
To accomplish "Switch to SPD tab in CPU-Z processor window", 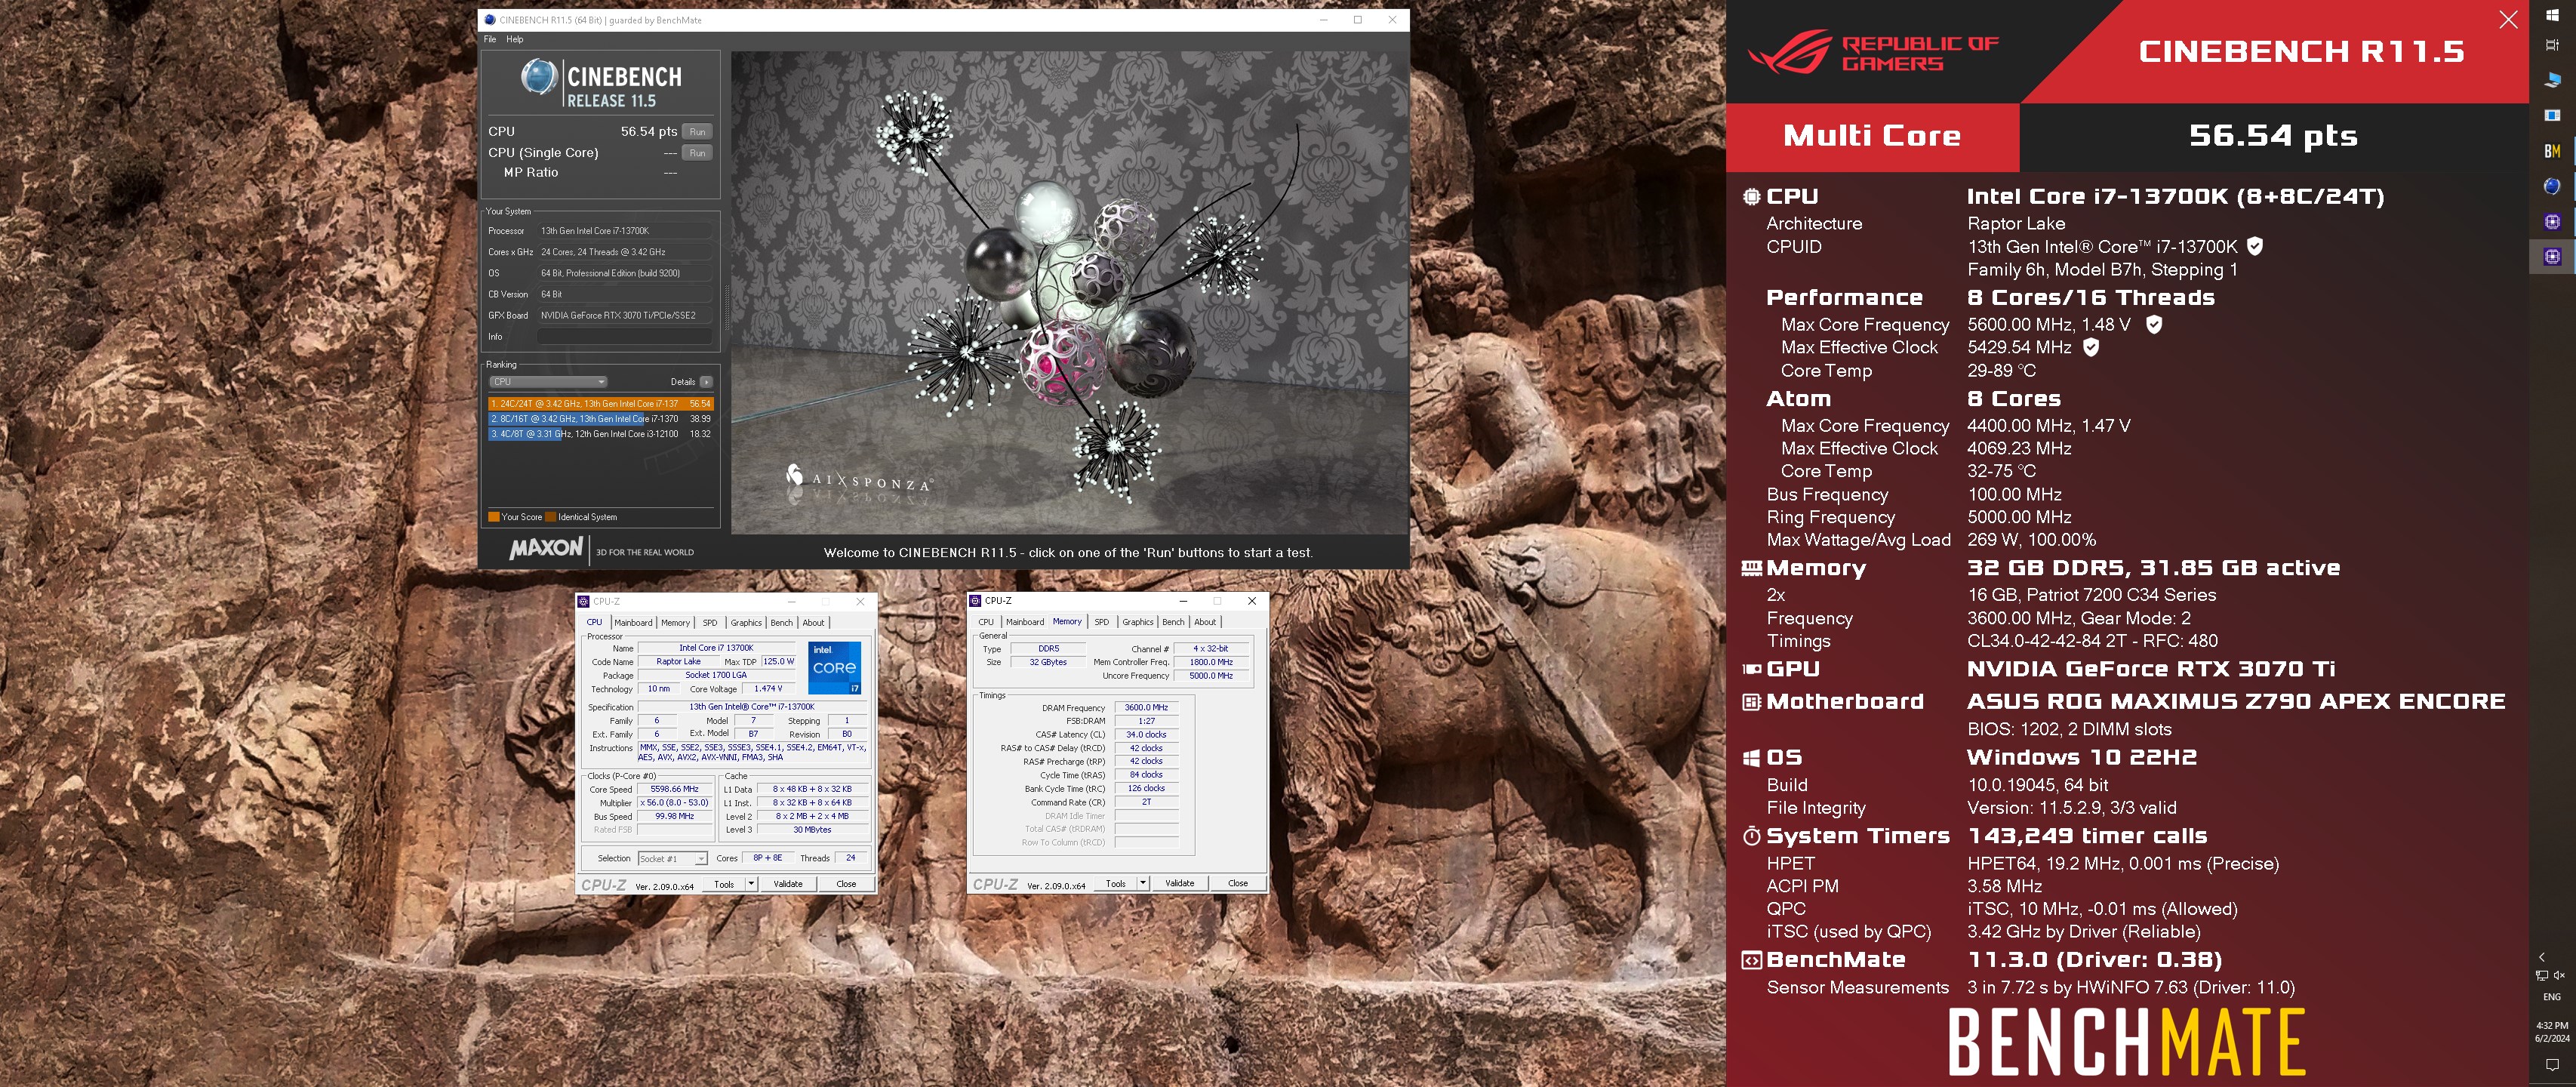I will tap(710, 623).
